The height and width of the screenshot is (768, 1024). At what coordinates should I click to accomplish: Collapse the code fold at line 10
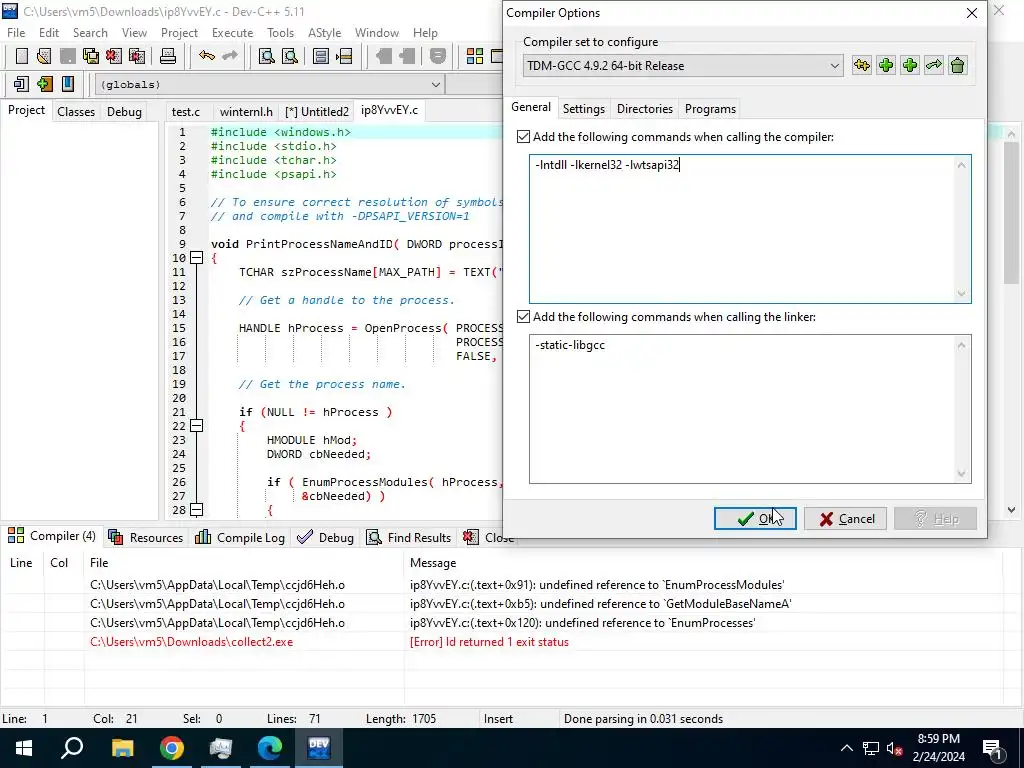pyautogui.click(x=196, y=258)
